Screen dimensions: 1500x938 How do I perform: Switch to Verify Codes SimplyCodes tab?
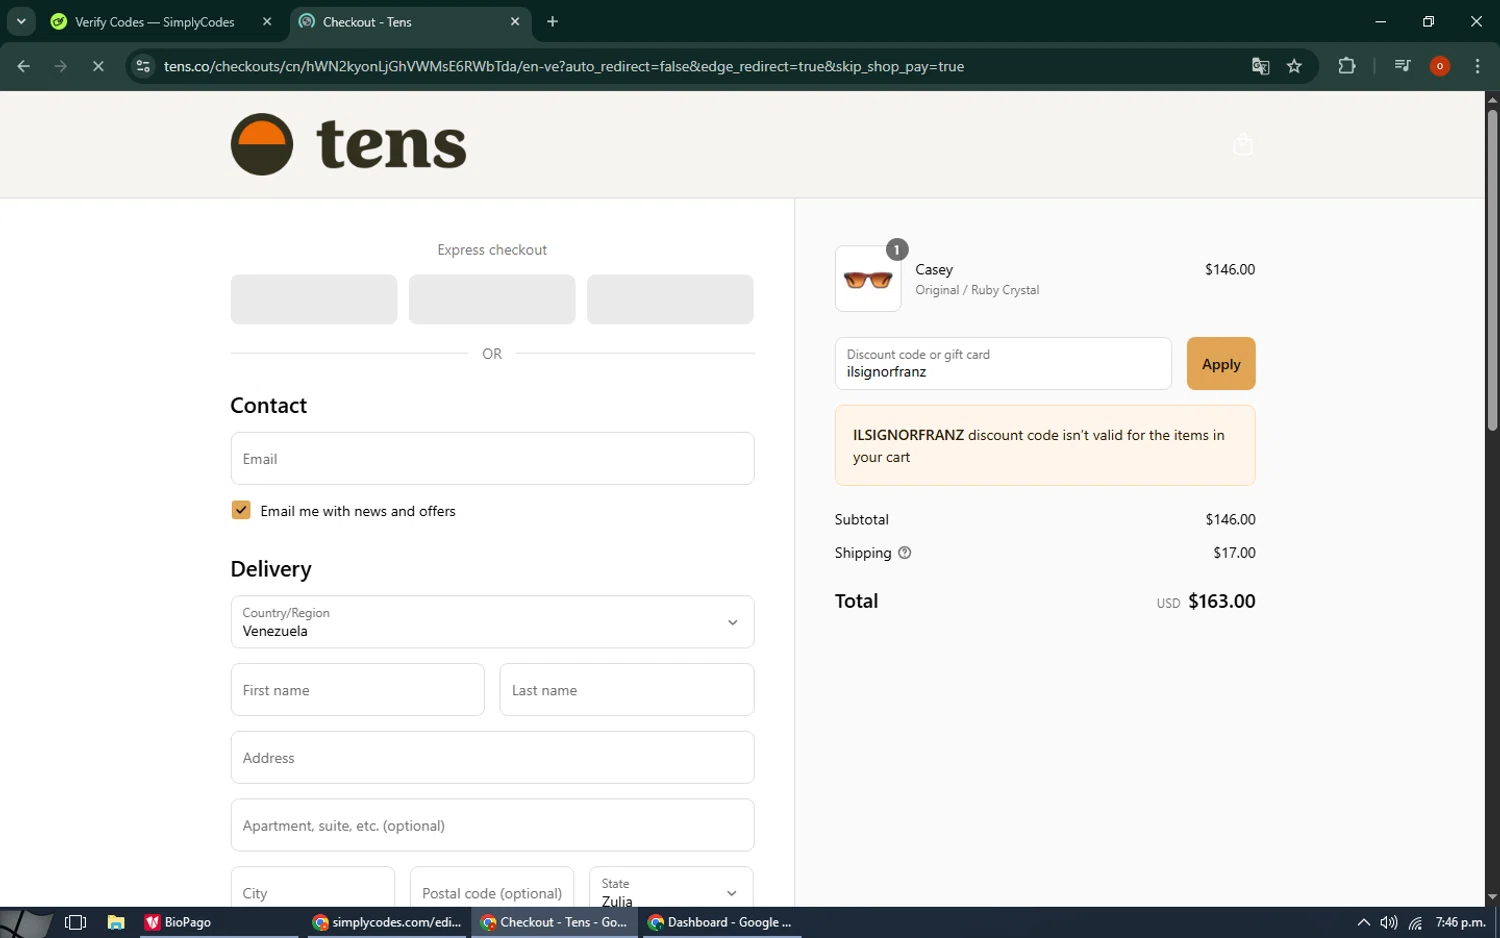155,22
